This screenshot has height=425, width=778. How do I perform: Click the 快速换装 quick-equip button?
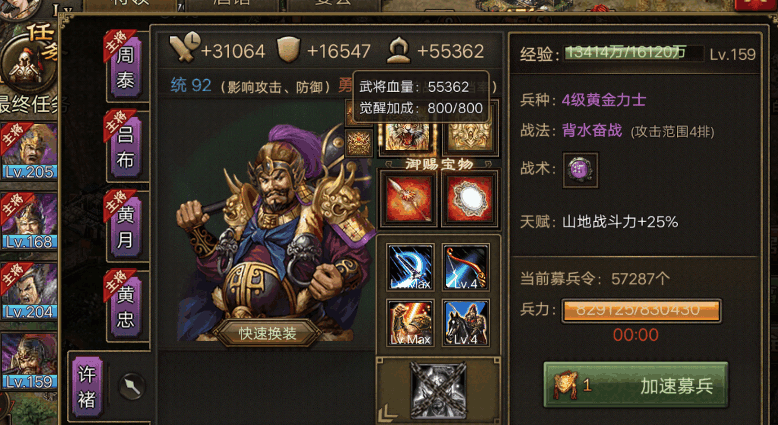pyautogui.click(x=267, y=333)
